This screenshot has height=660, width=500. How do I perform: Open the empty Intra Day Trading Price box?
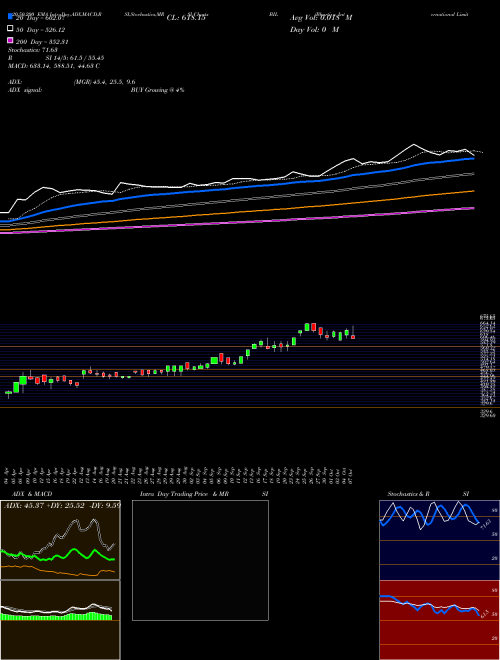coord(200,560)
